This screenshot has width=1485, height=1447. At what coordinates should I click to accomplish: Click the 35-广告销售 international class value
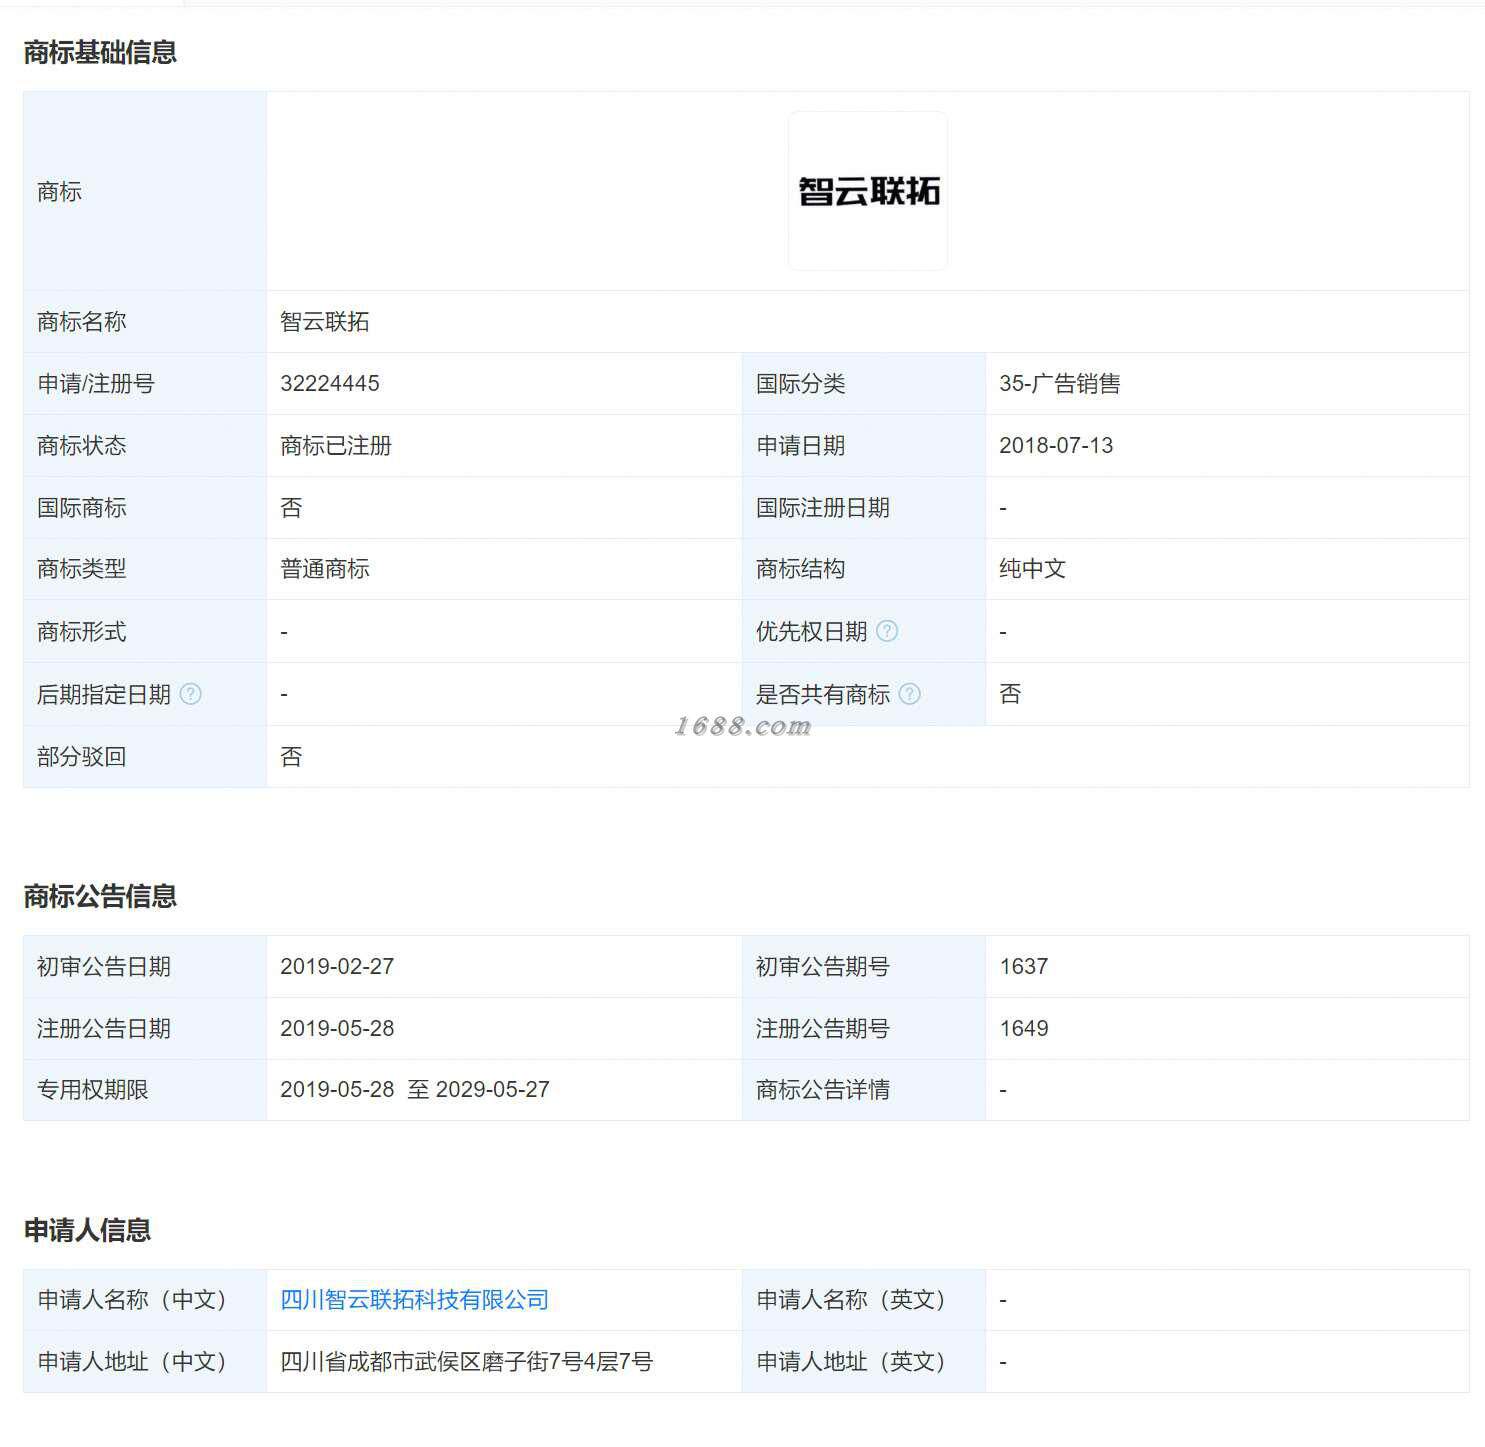(1060, 383)
